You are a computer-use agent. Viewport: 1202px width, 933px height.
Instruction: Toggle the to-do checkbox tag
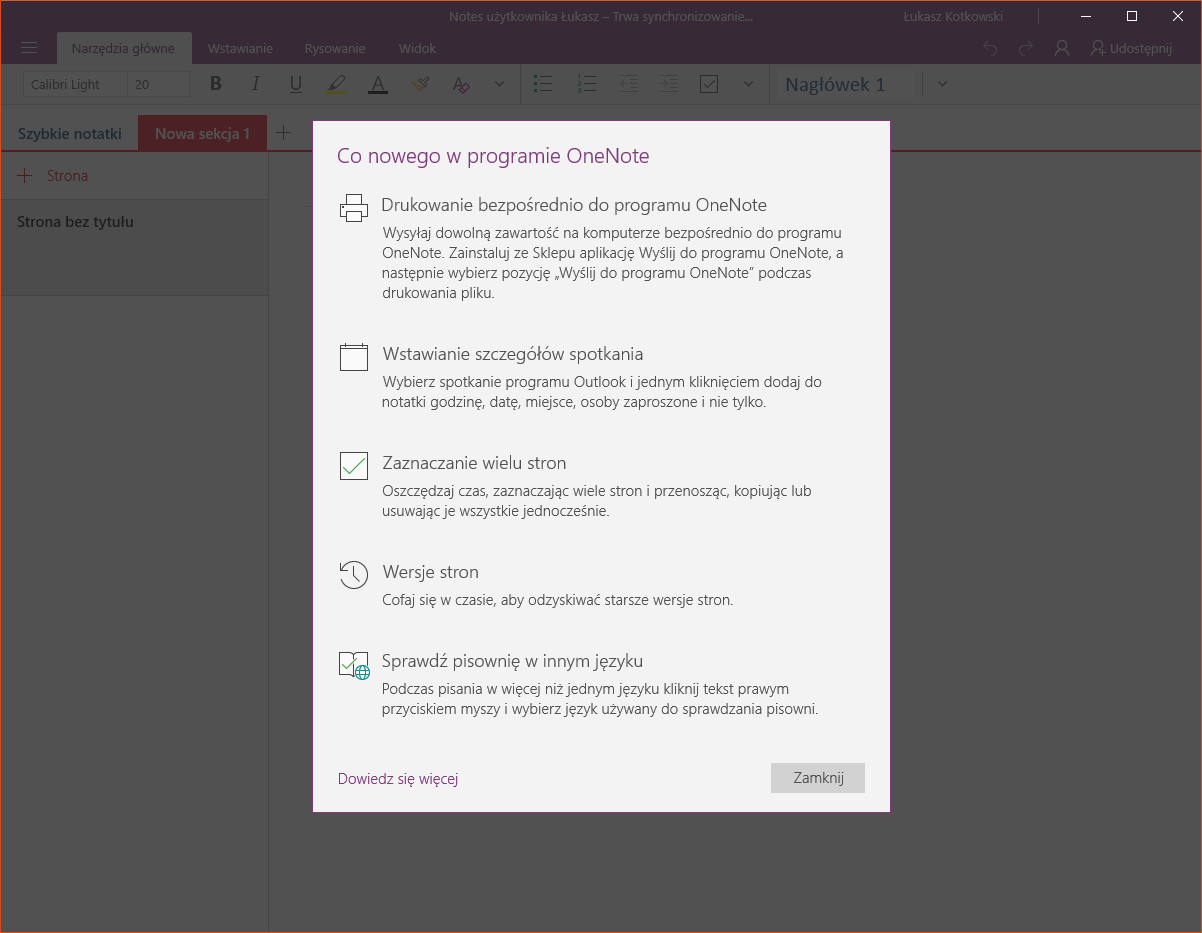point(709,84)
